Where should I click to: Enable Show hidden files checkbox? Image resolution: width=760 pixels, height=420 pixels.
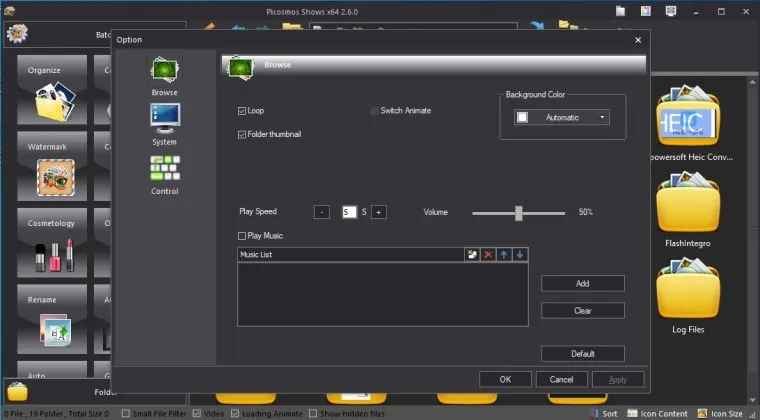click(x=313, y=414)
